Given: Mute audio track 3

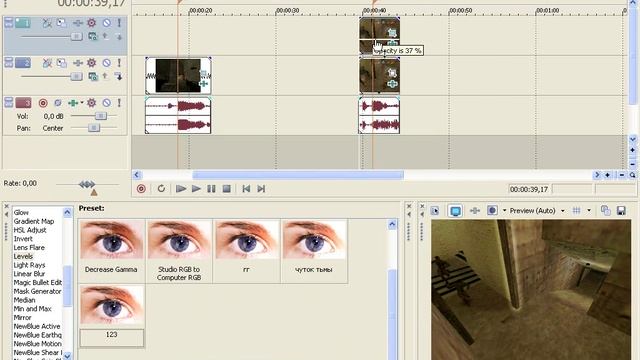Looking at the screenshot, I should (x=107, y=103).
